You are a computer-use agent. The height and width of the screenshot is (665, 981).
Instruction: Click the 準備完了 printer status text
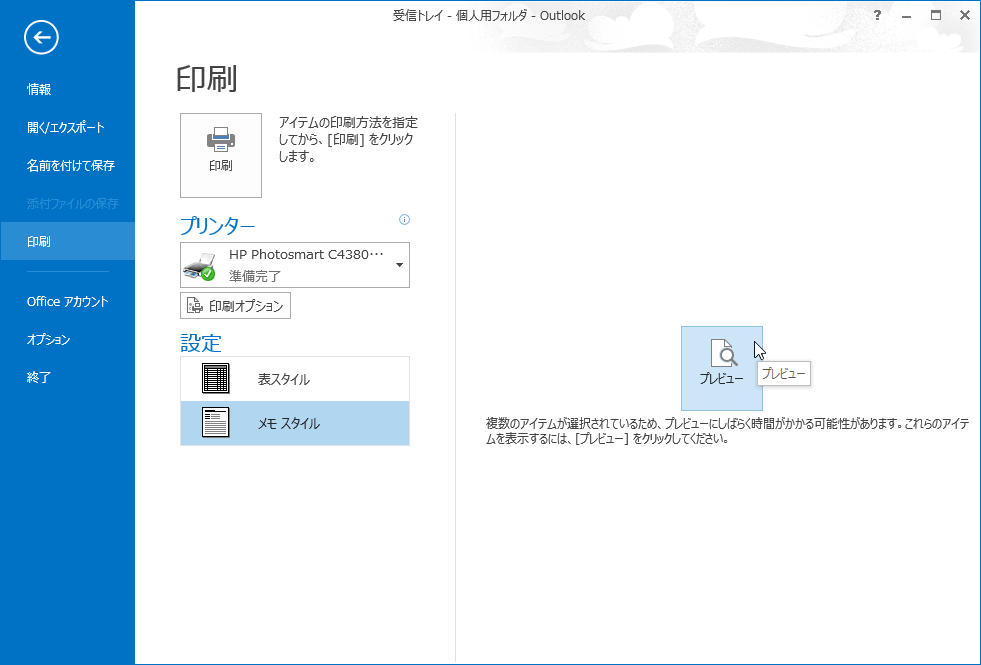255,275
